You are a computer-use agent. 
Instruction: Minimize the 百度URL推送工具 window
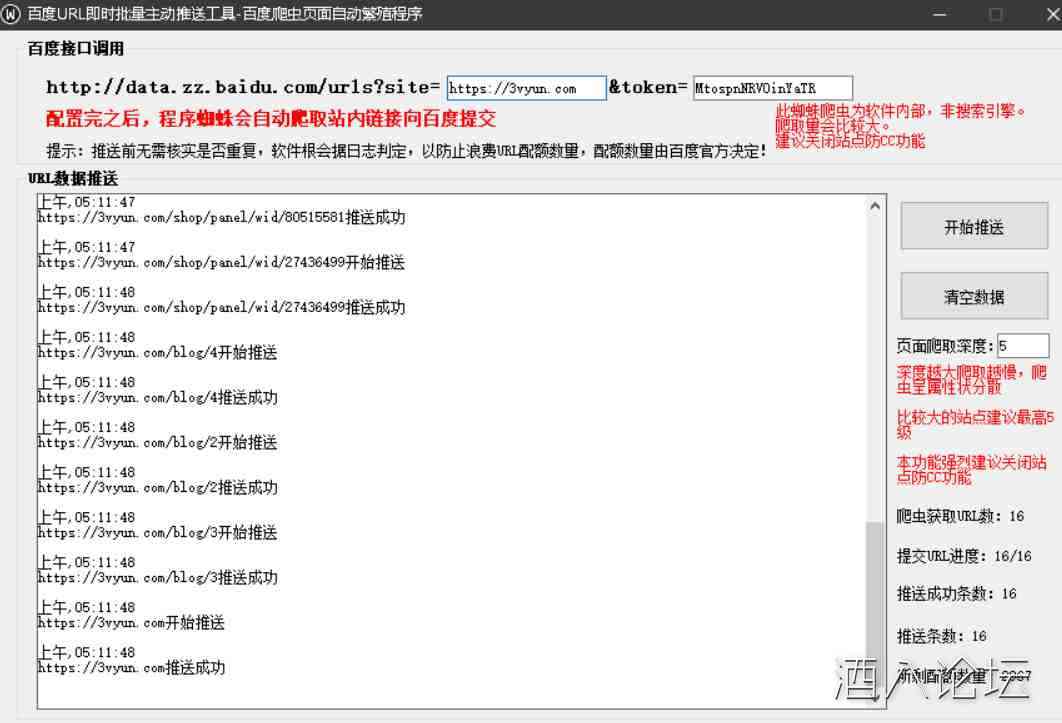point(938,13)
